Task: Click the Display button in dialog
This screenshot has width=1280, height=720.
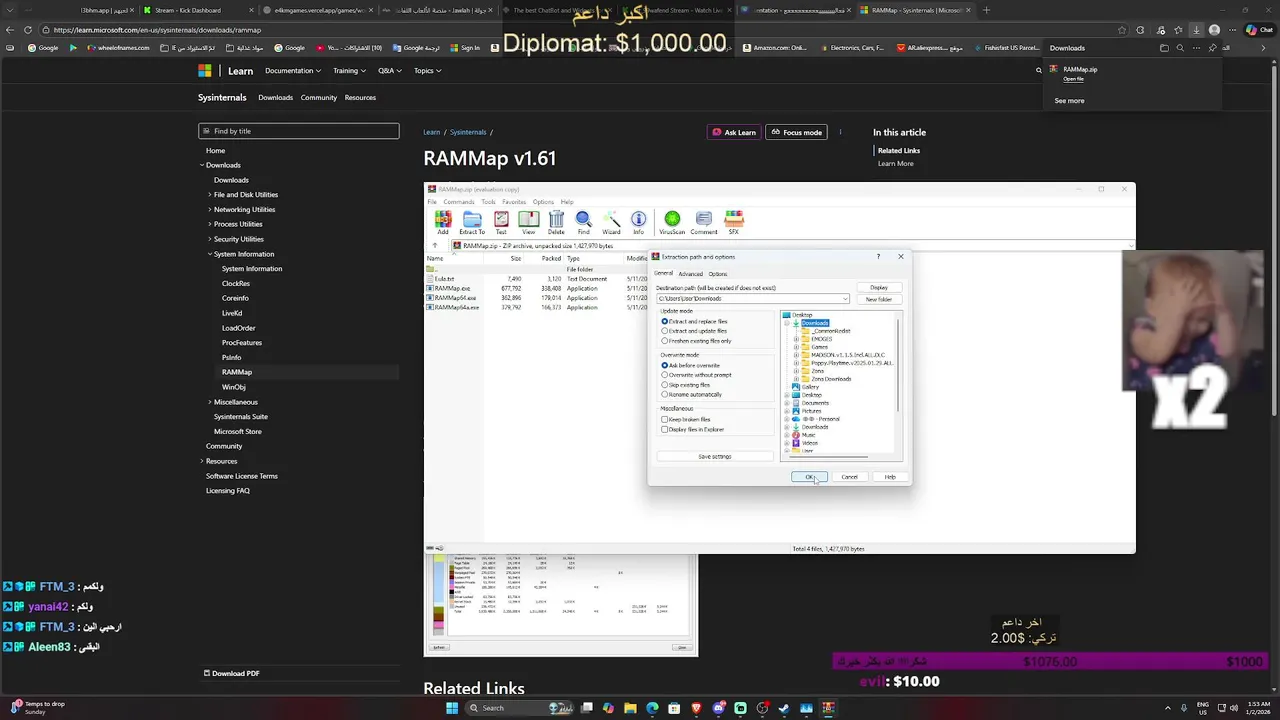Action: point(879,287)
